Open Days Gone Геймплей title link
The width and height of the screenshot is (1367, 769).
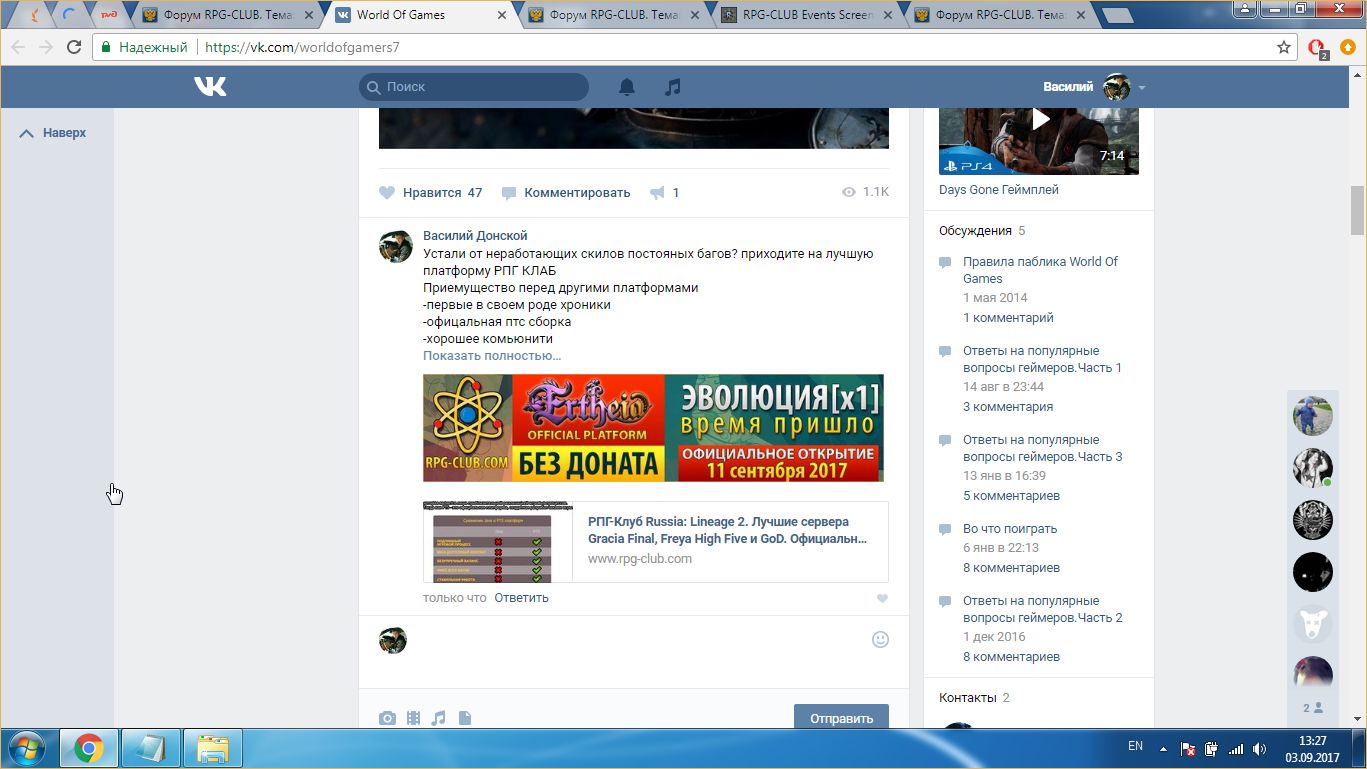click(x=998, y=190)
